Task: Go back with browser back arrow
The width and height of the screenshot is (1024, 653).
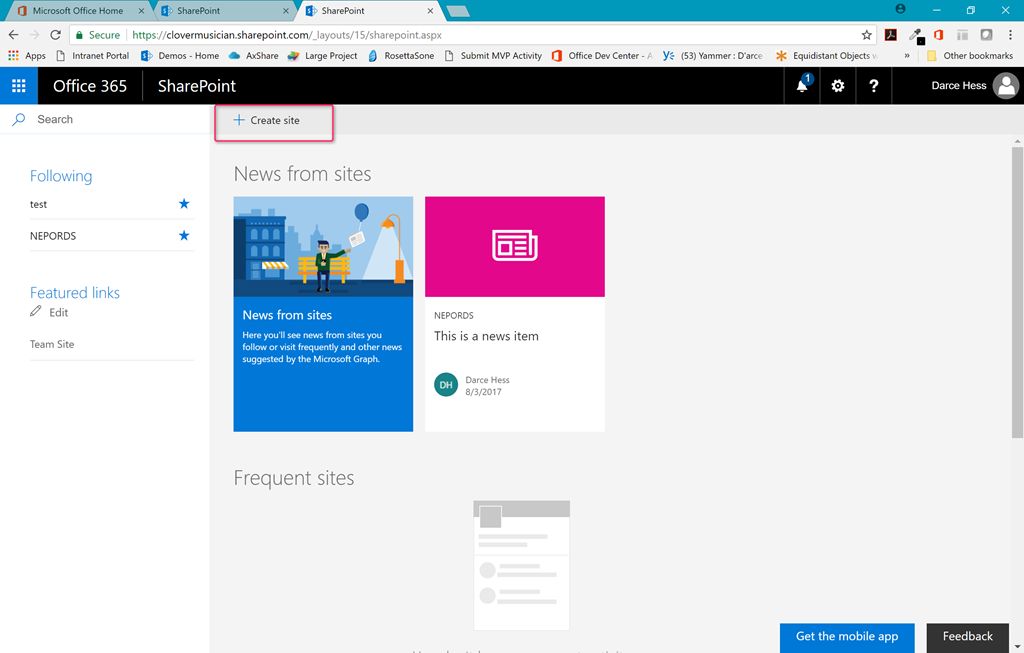Action: (x=14, y=35)
